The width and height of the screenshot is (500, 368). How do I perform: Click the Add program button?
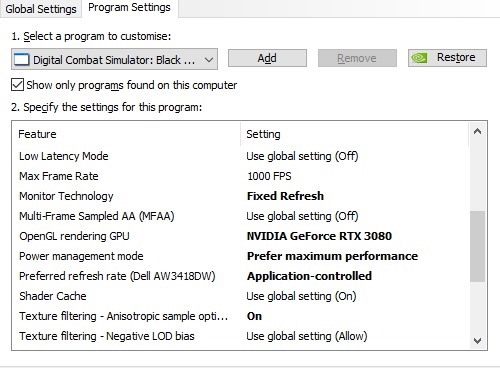coord(267,58)
